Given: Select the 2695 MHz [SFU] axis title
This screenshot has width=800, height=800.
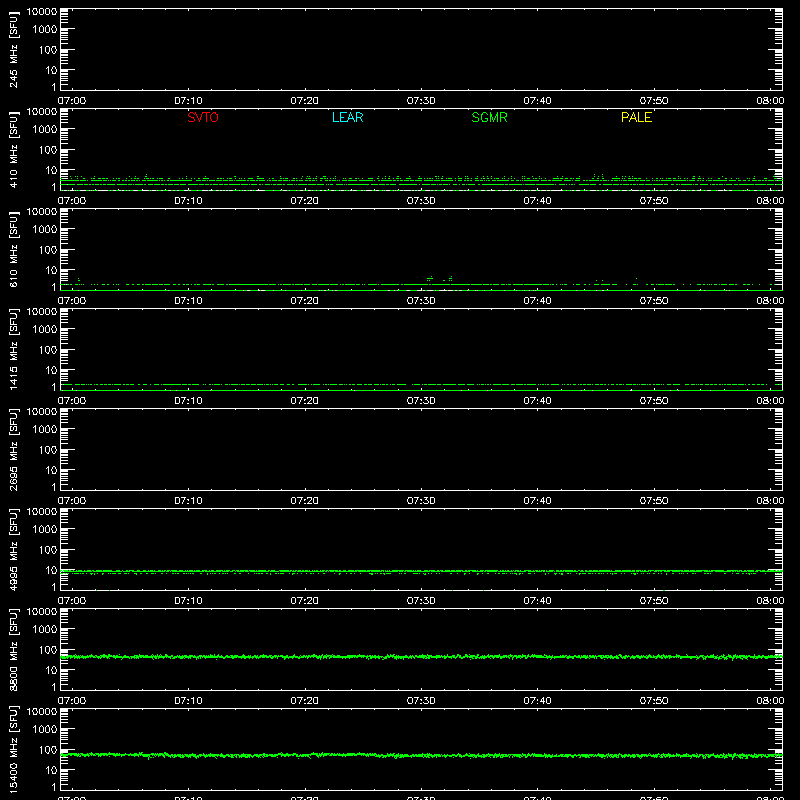Looking at the screenshot, I should coord(13,449).
